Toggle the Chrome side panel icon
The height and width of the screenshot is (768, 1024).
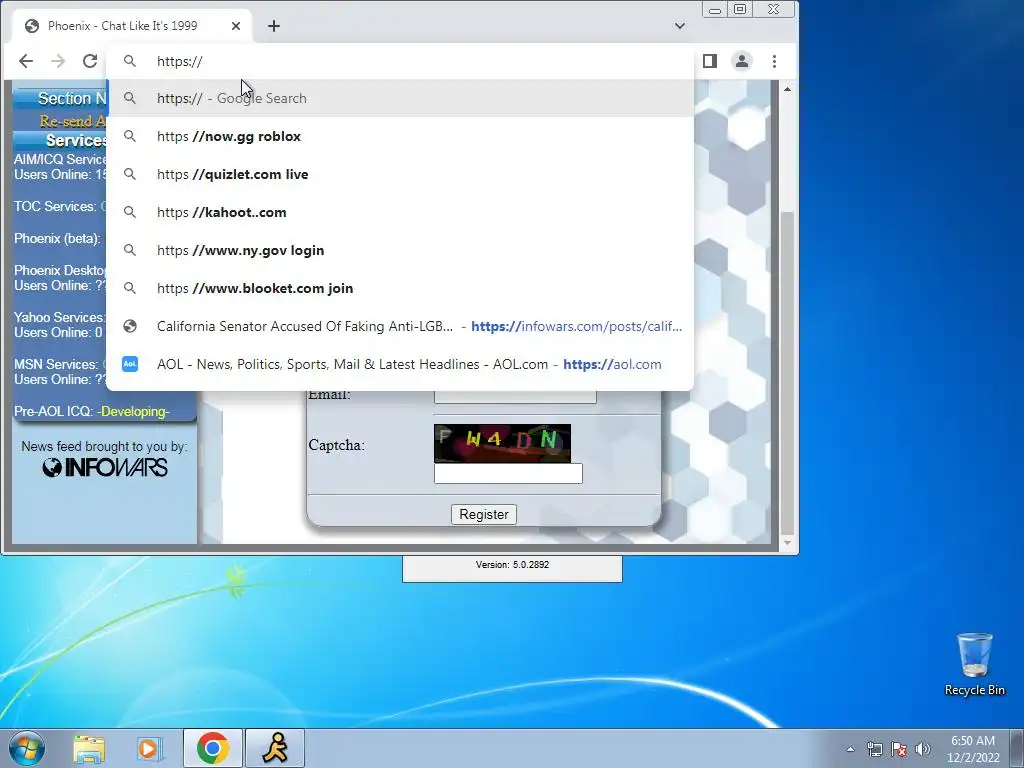click(x=710, y=61)
